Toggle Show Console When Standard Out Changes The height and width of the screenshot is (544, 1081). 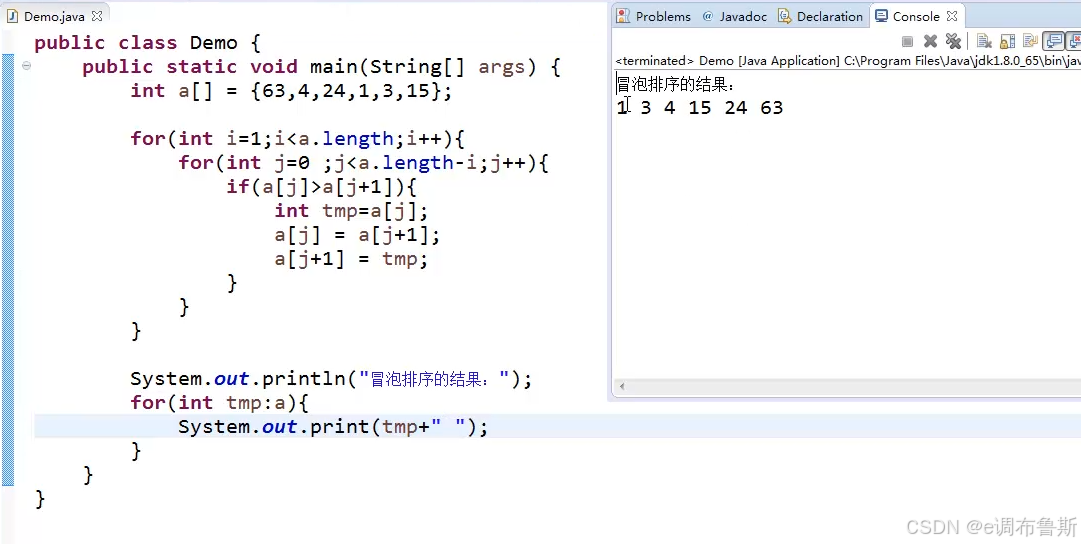[x=1053, y=41]
